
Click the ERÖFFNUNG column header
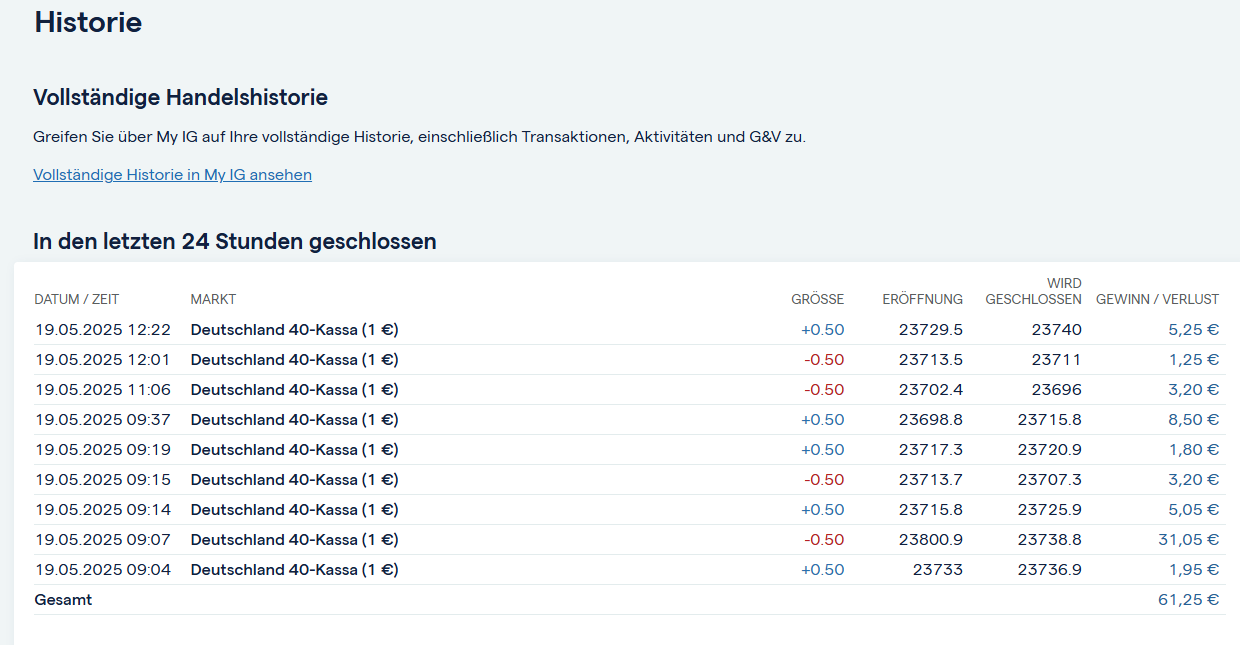tap(922, 299)
